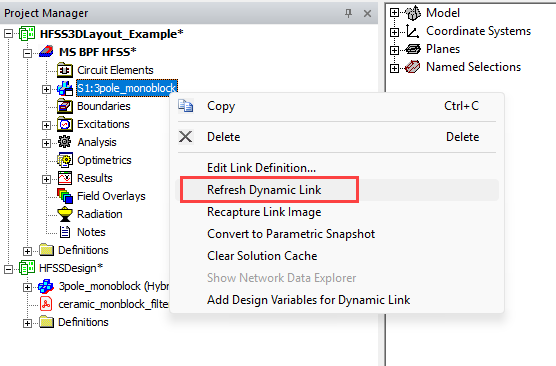Select the Field Overlays label

point(111,196)
